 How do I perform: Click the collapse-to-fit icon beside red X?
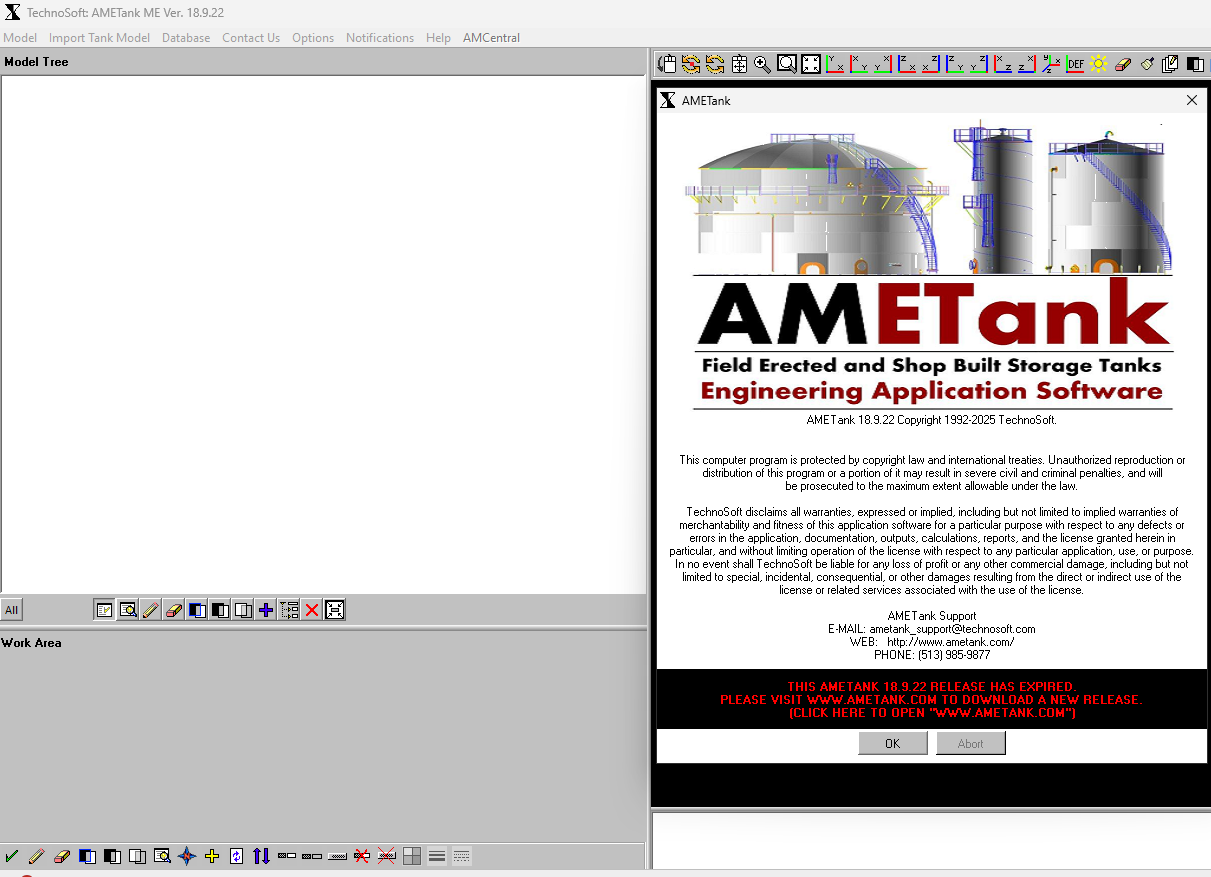335,610
